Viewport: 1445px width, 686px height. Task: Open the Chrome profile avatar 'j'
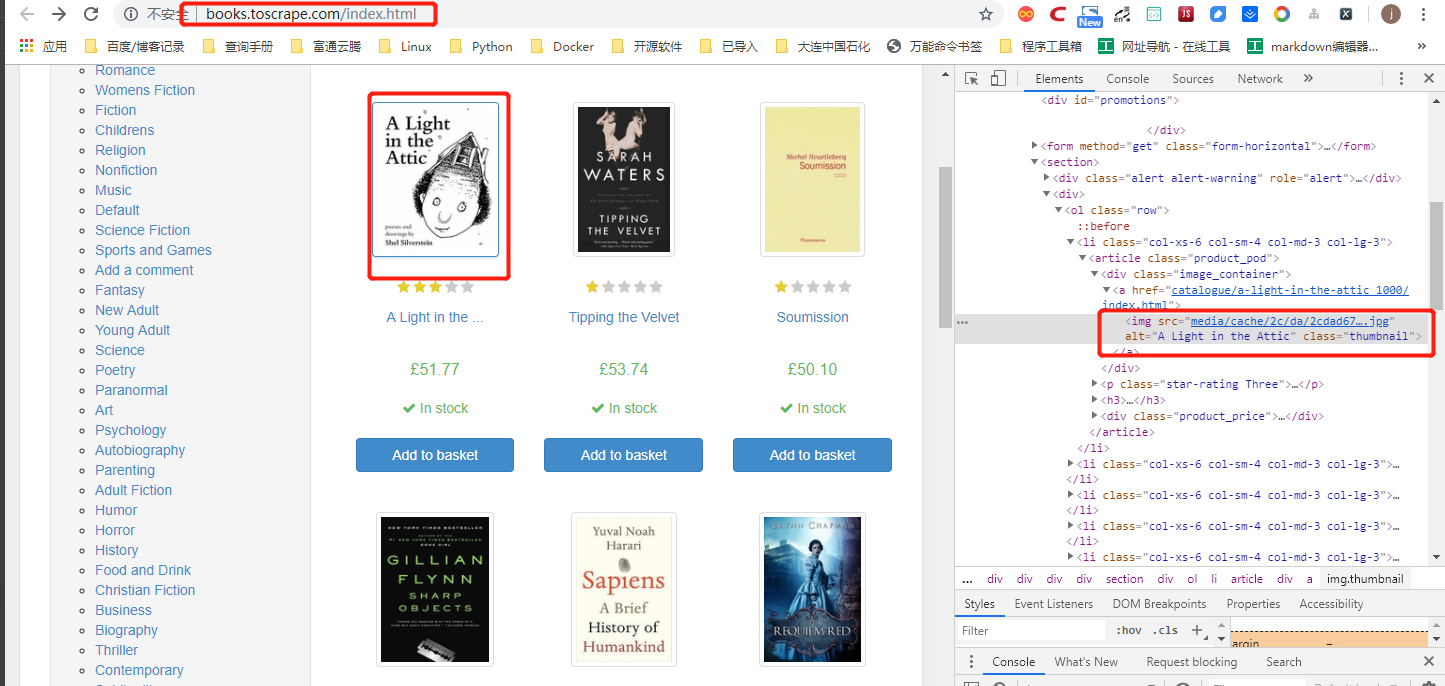point(1390,14)
